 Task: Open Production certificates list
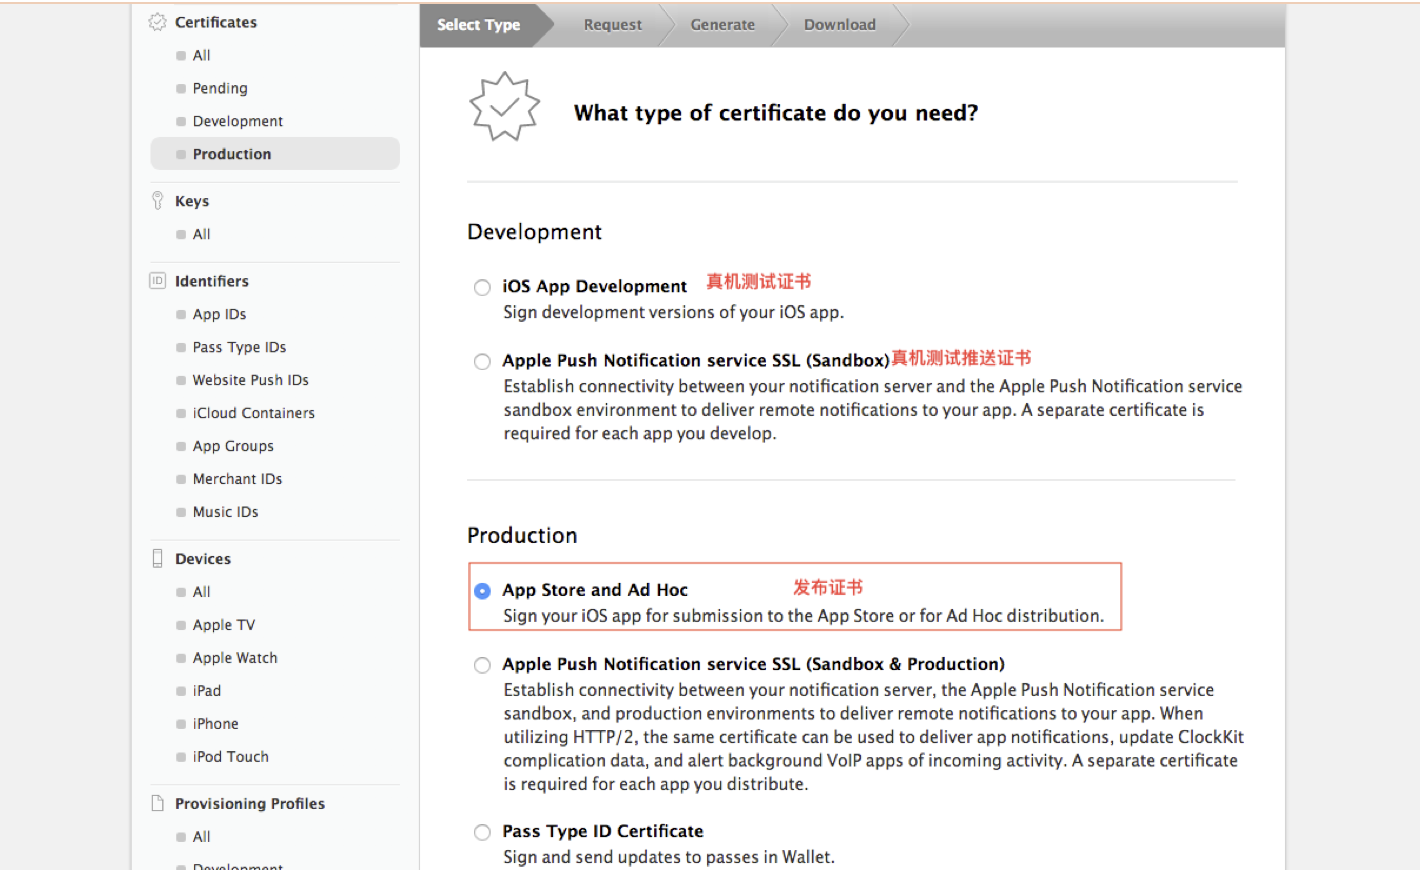tap(275, 154)
